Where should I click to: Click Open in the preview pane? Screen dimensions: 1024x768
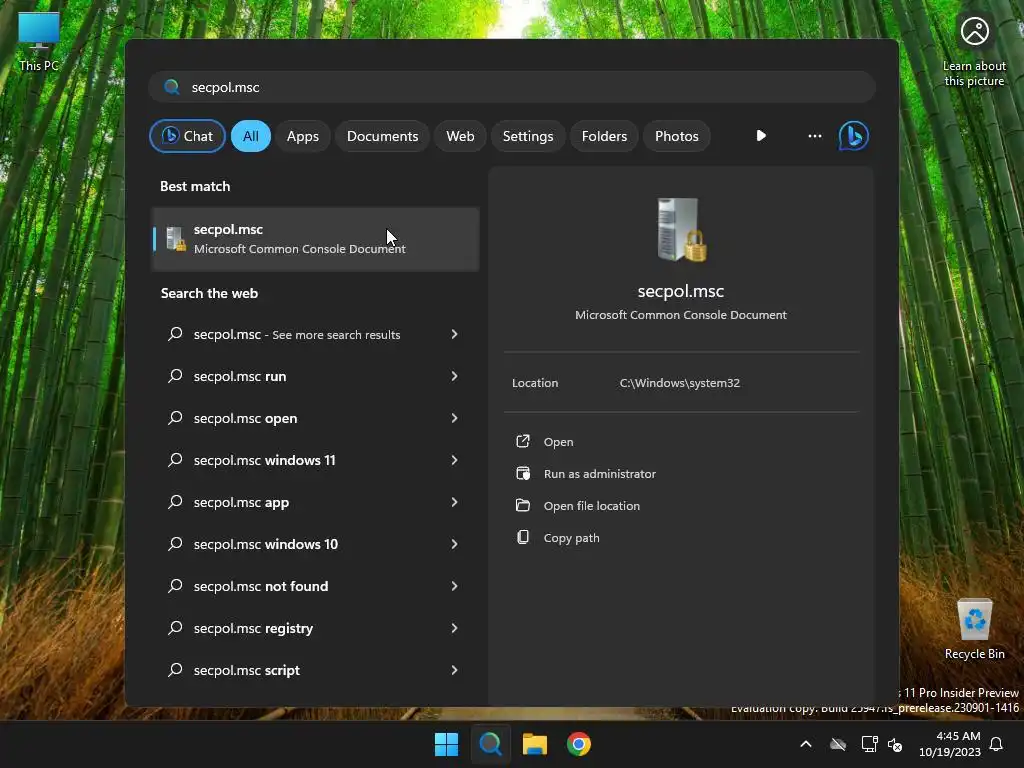tap(558, 442)
